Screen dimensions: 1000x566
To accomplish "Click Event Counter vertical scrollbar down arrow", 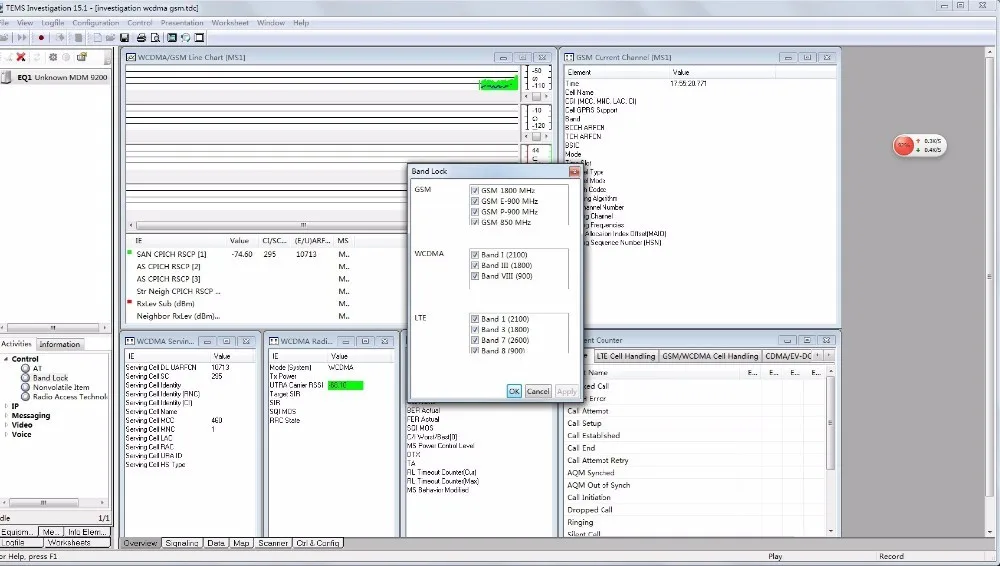I will point(830,530).
